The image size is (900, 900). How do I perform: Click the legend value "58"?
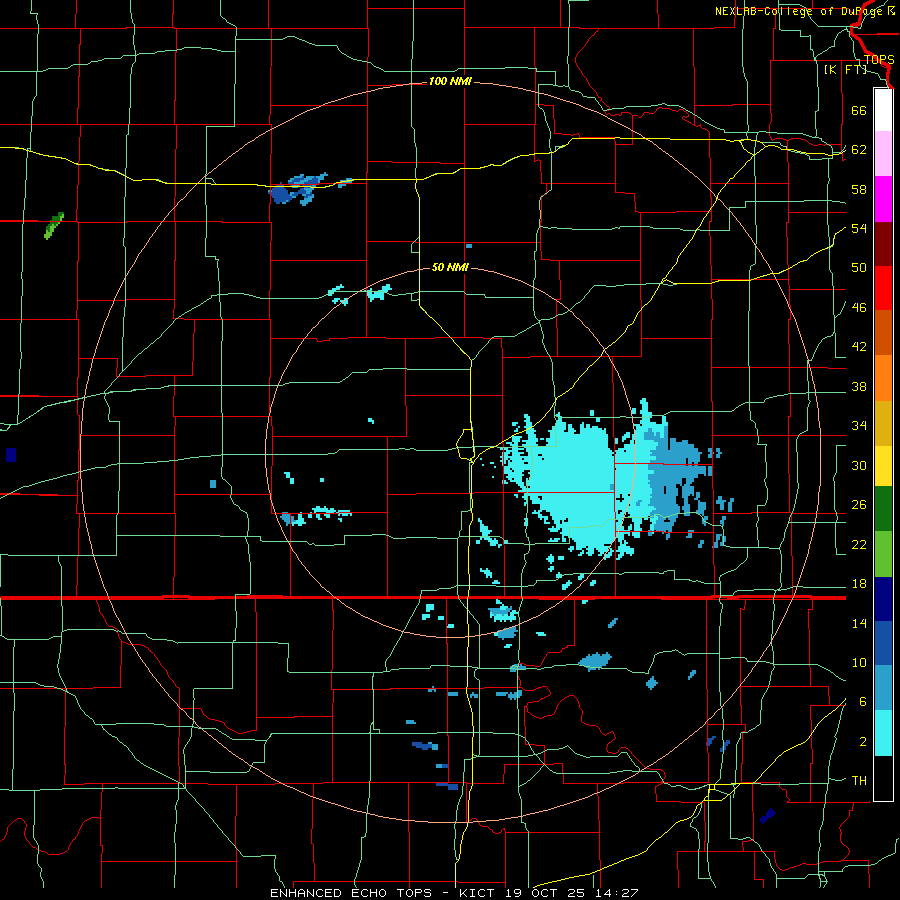[x=859, y=189]
